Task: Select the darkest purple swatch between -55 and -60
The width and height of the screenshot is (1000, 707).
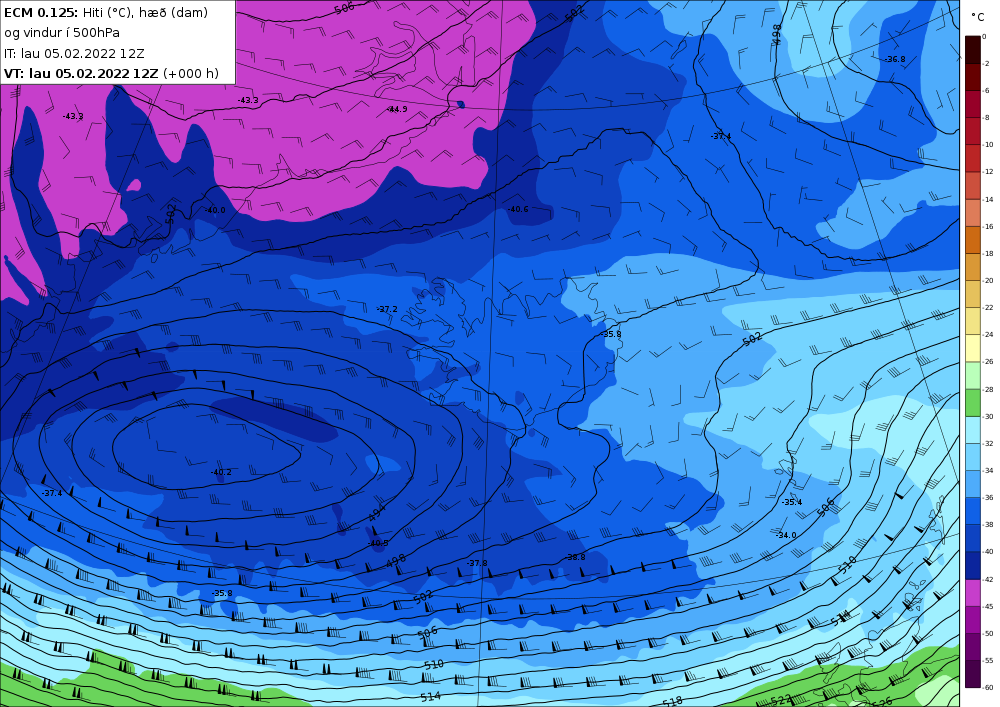Action: 973,674
